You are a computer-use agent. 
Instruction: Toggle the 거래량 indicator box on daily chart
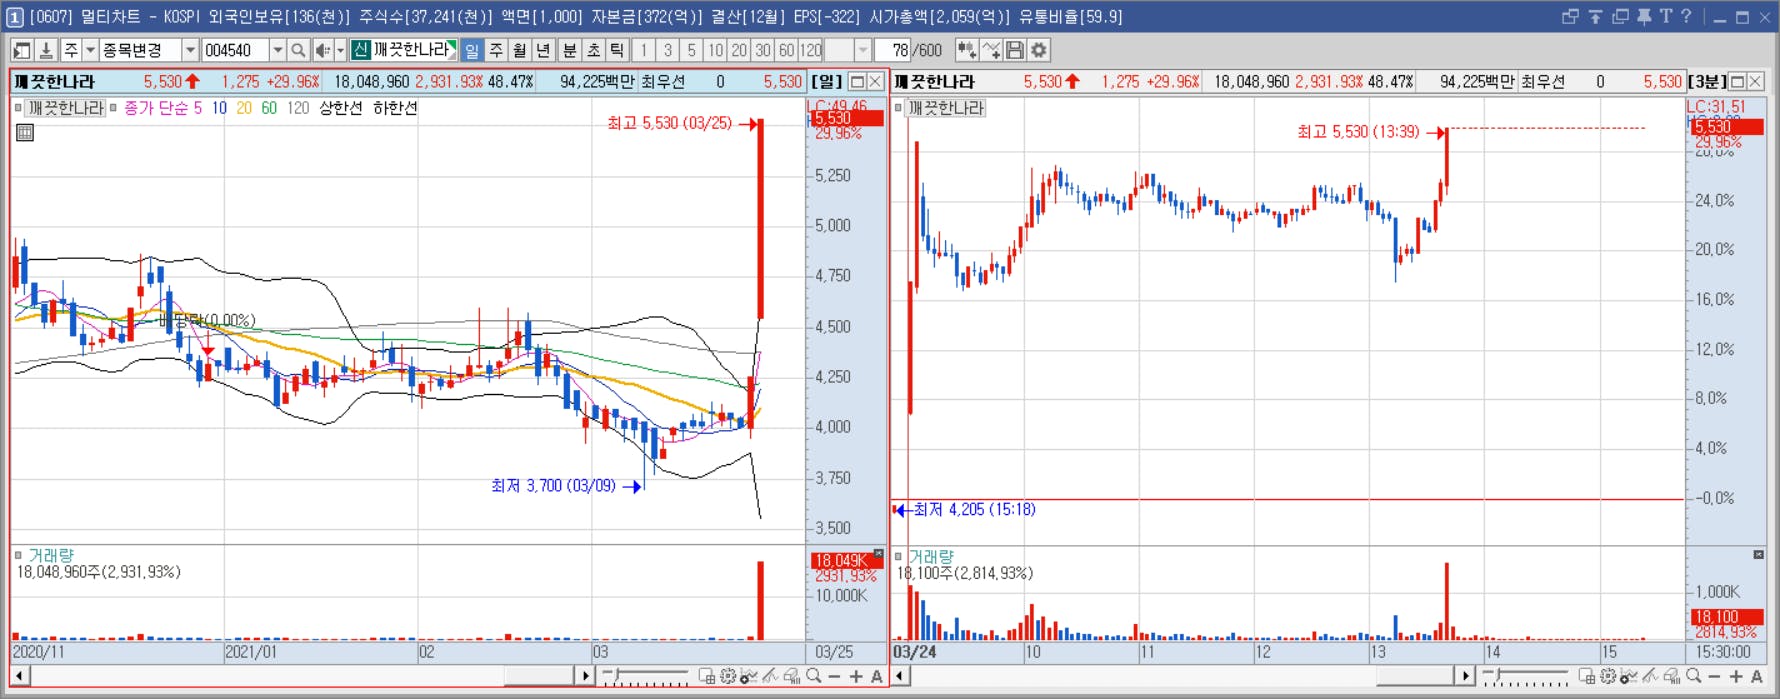point(18,555)
